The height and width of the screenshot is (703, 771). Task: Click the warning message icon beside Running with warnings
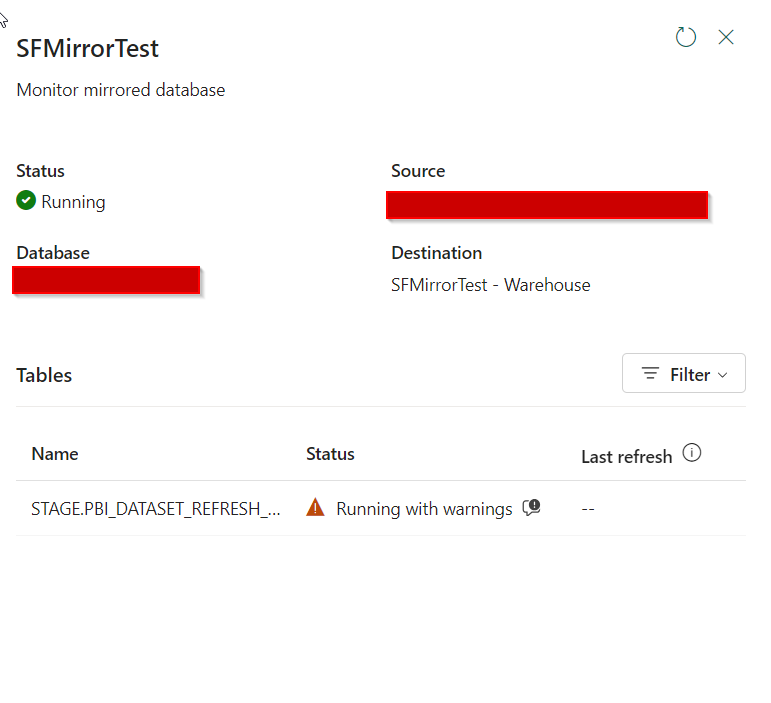(532, 507)
